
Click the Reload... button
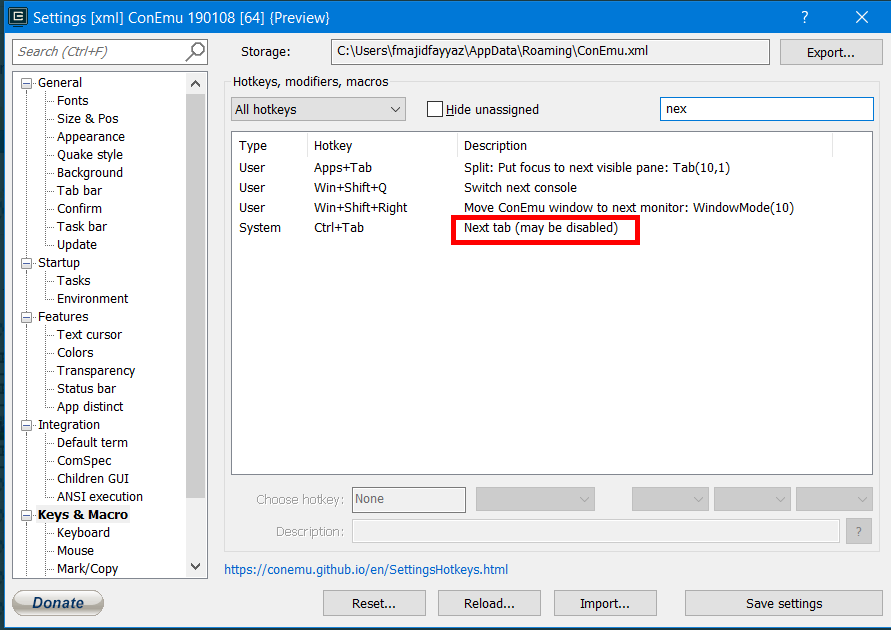pyautogui.click(x=489, y=603)
